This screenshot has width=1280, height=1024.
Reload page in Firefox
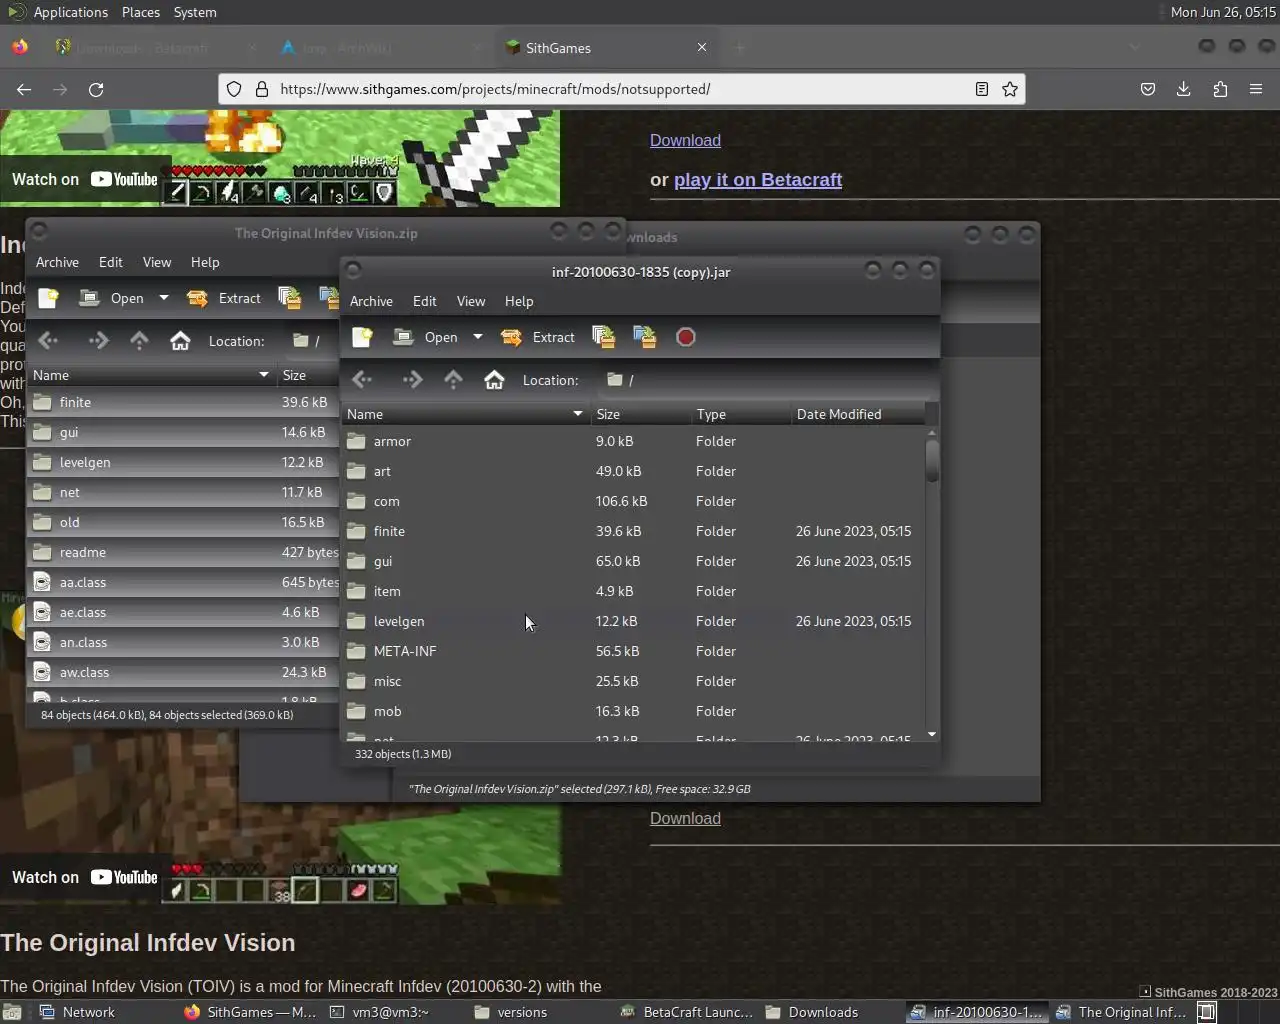96,89
